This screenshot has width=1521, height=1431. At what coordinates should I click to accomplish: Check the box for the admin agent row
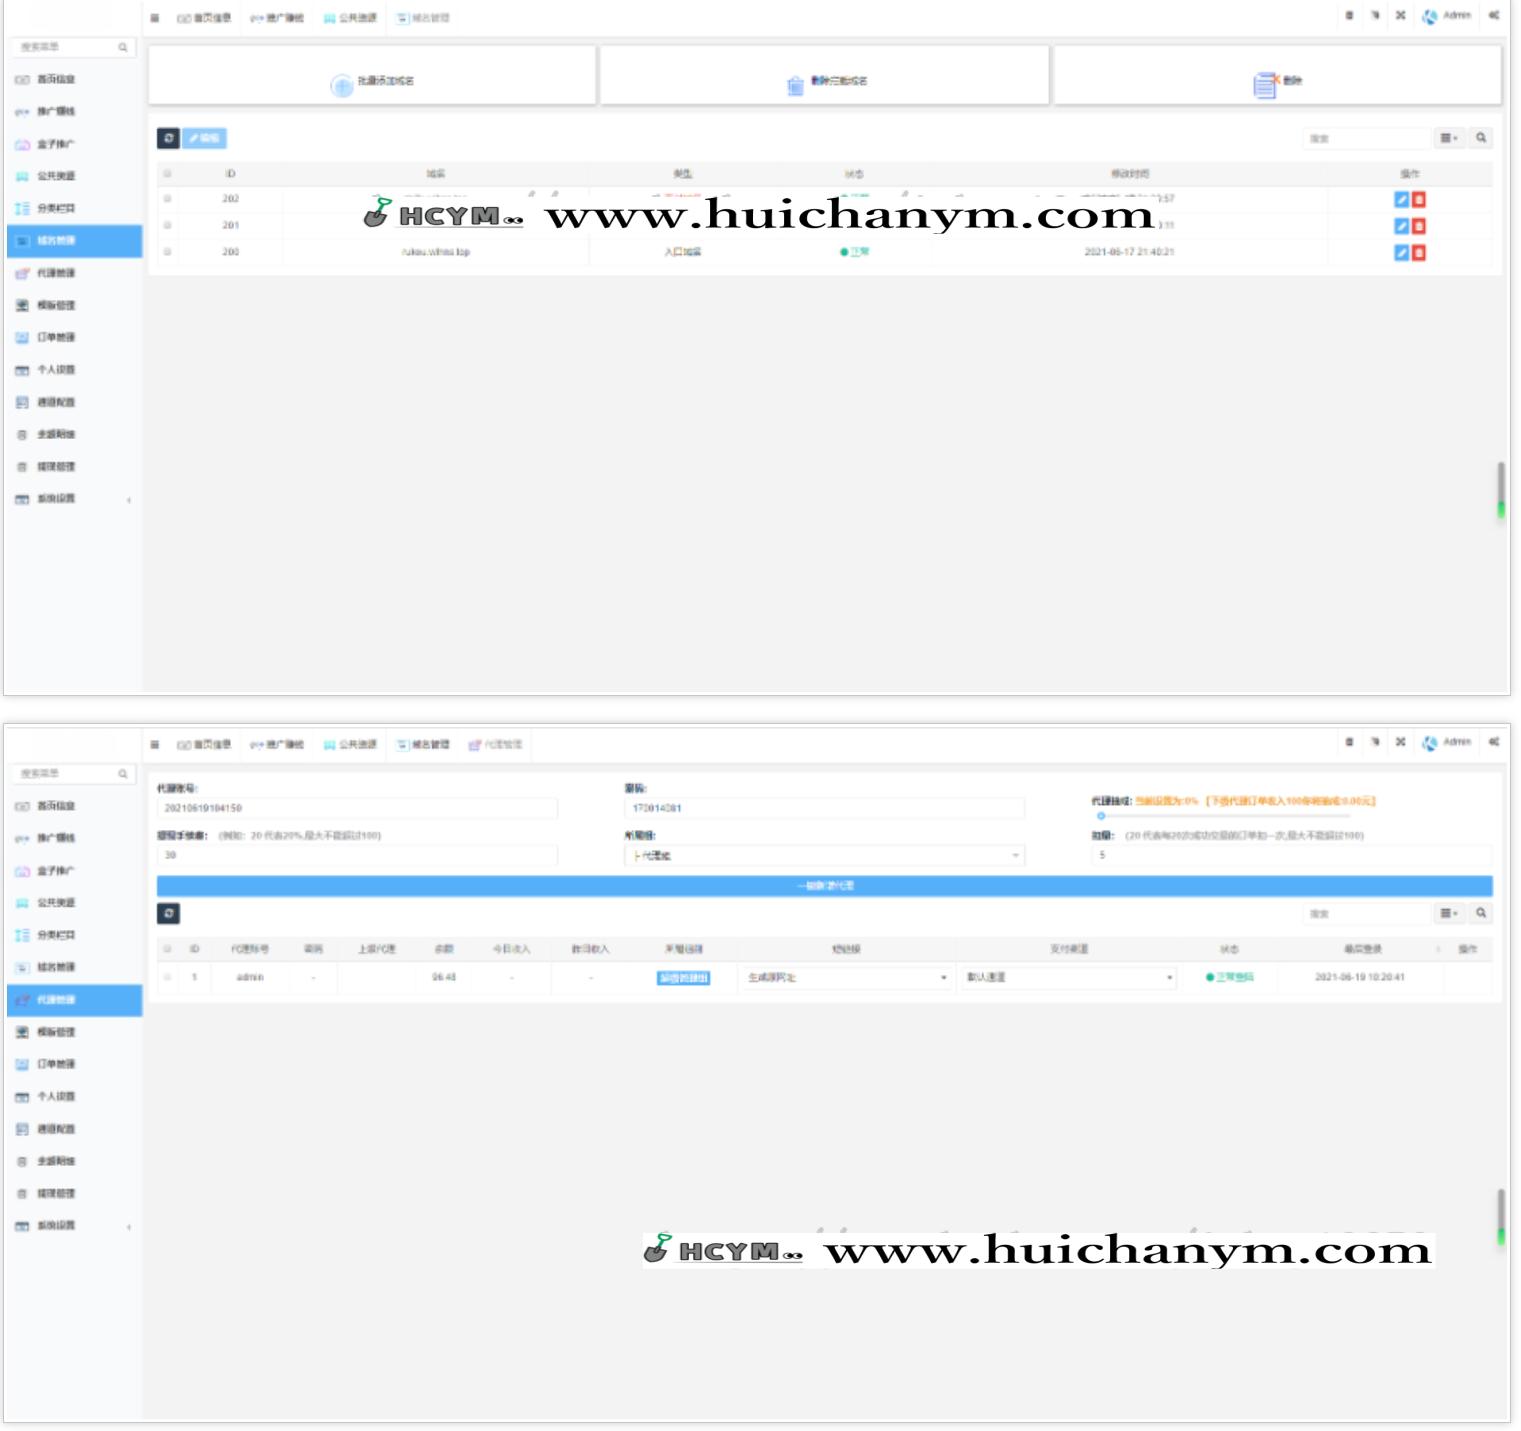(168, 977)
